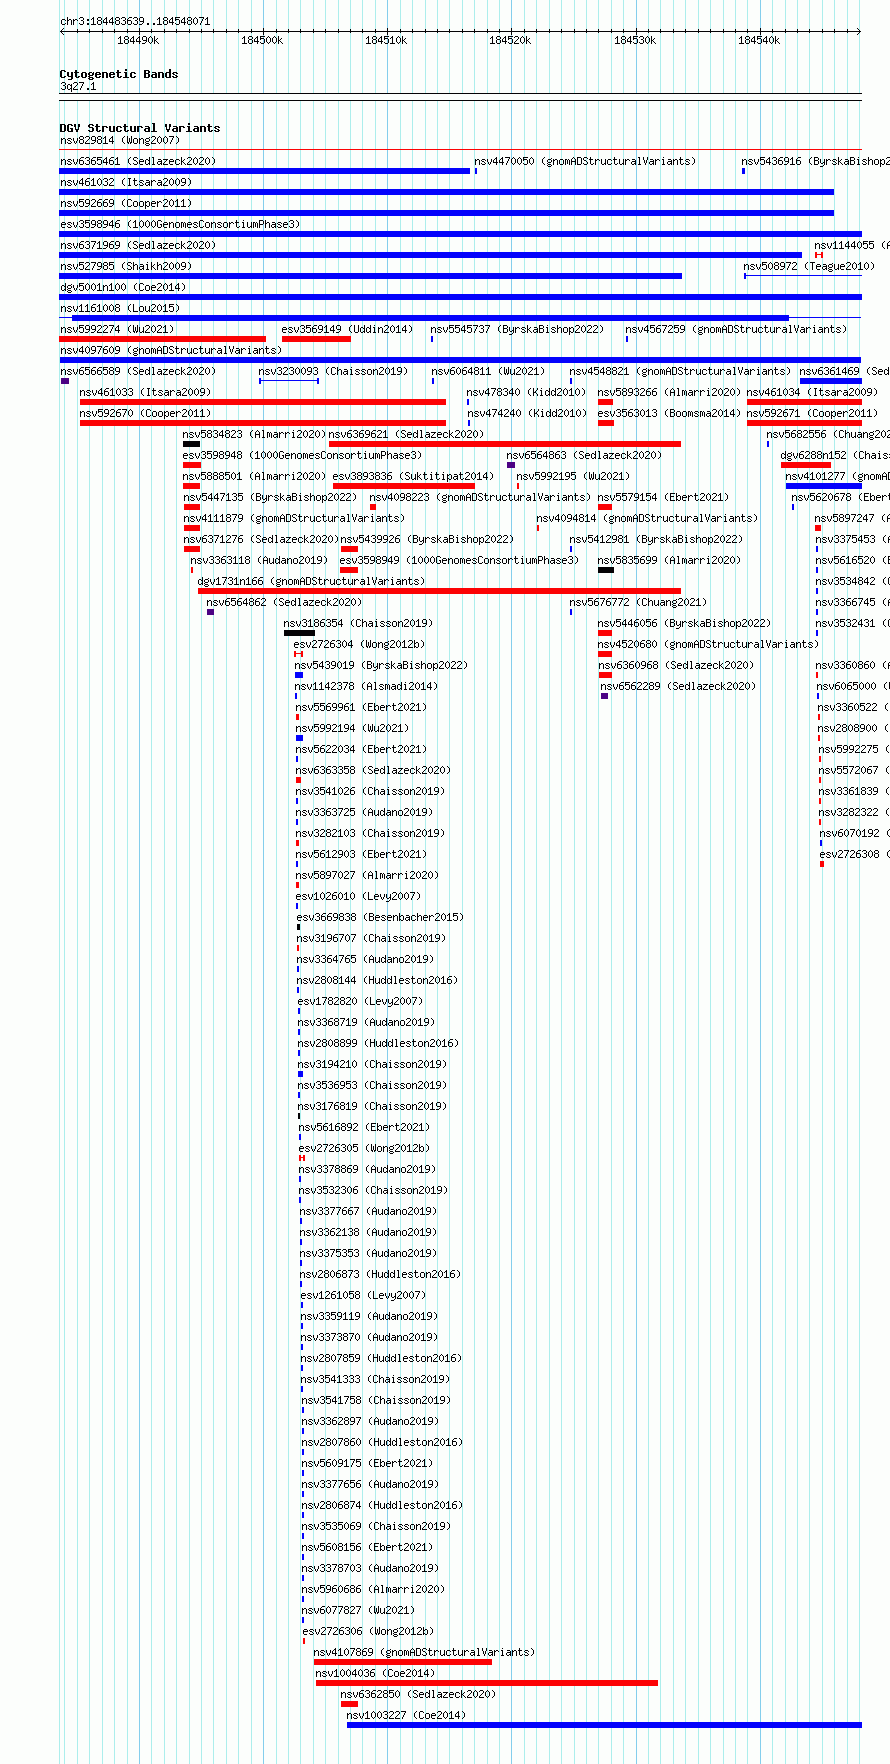
Task: Click nsv3363118 (Audano2019) label
Action: (259, 560)
